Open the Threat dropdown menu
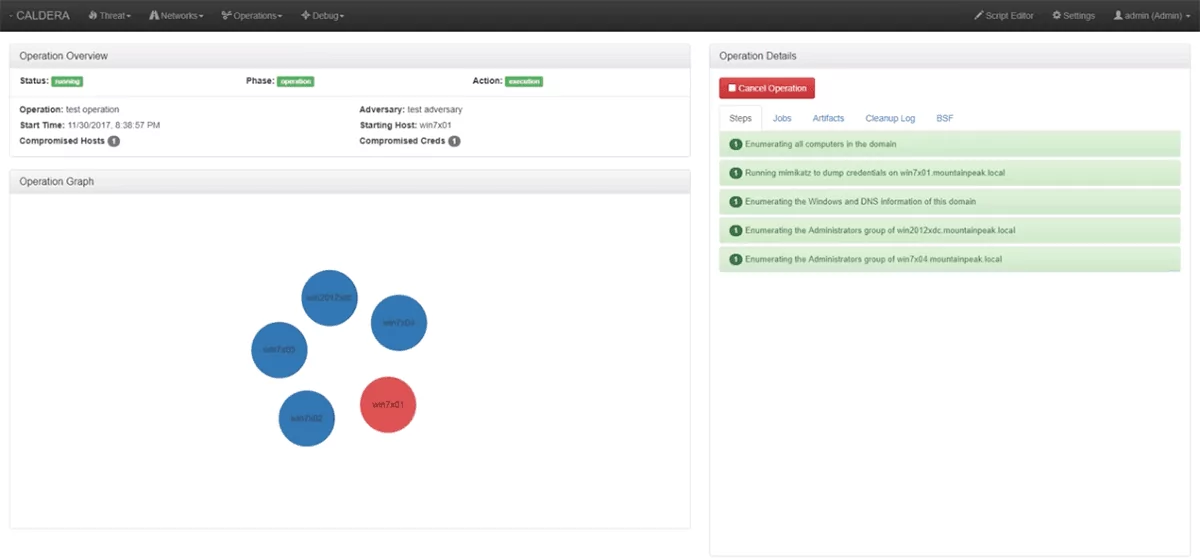The height and width of the screenshot is (559, 1200). point(109,16)
